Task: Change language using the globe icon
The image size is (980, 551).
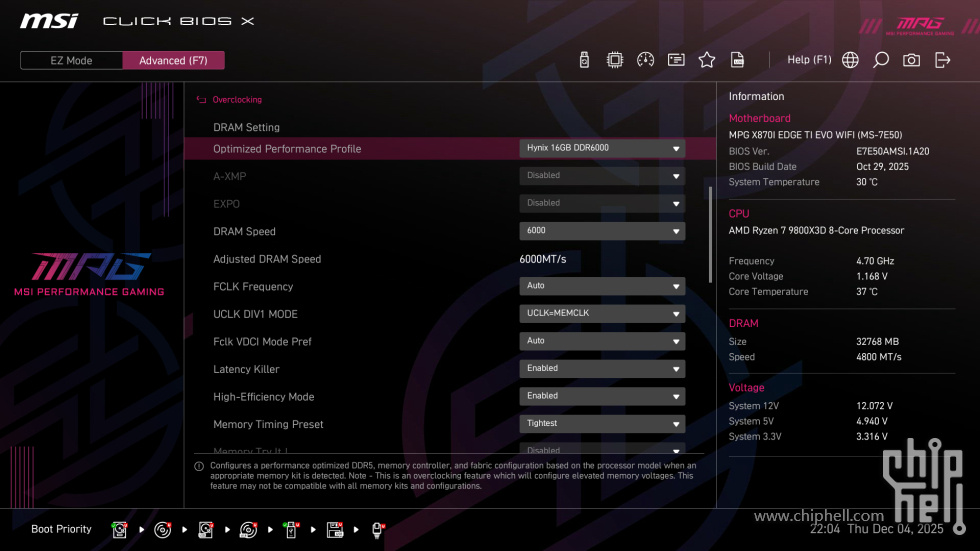Action: click(x=850, y=60)
